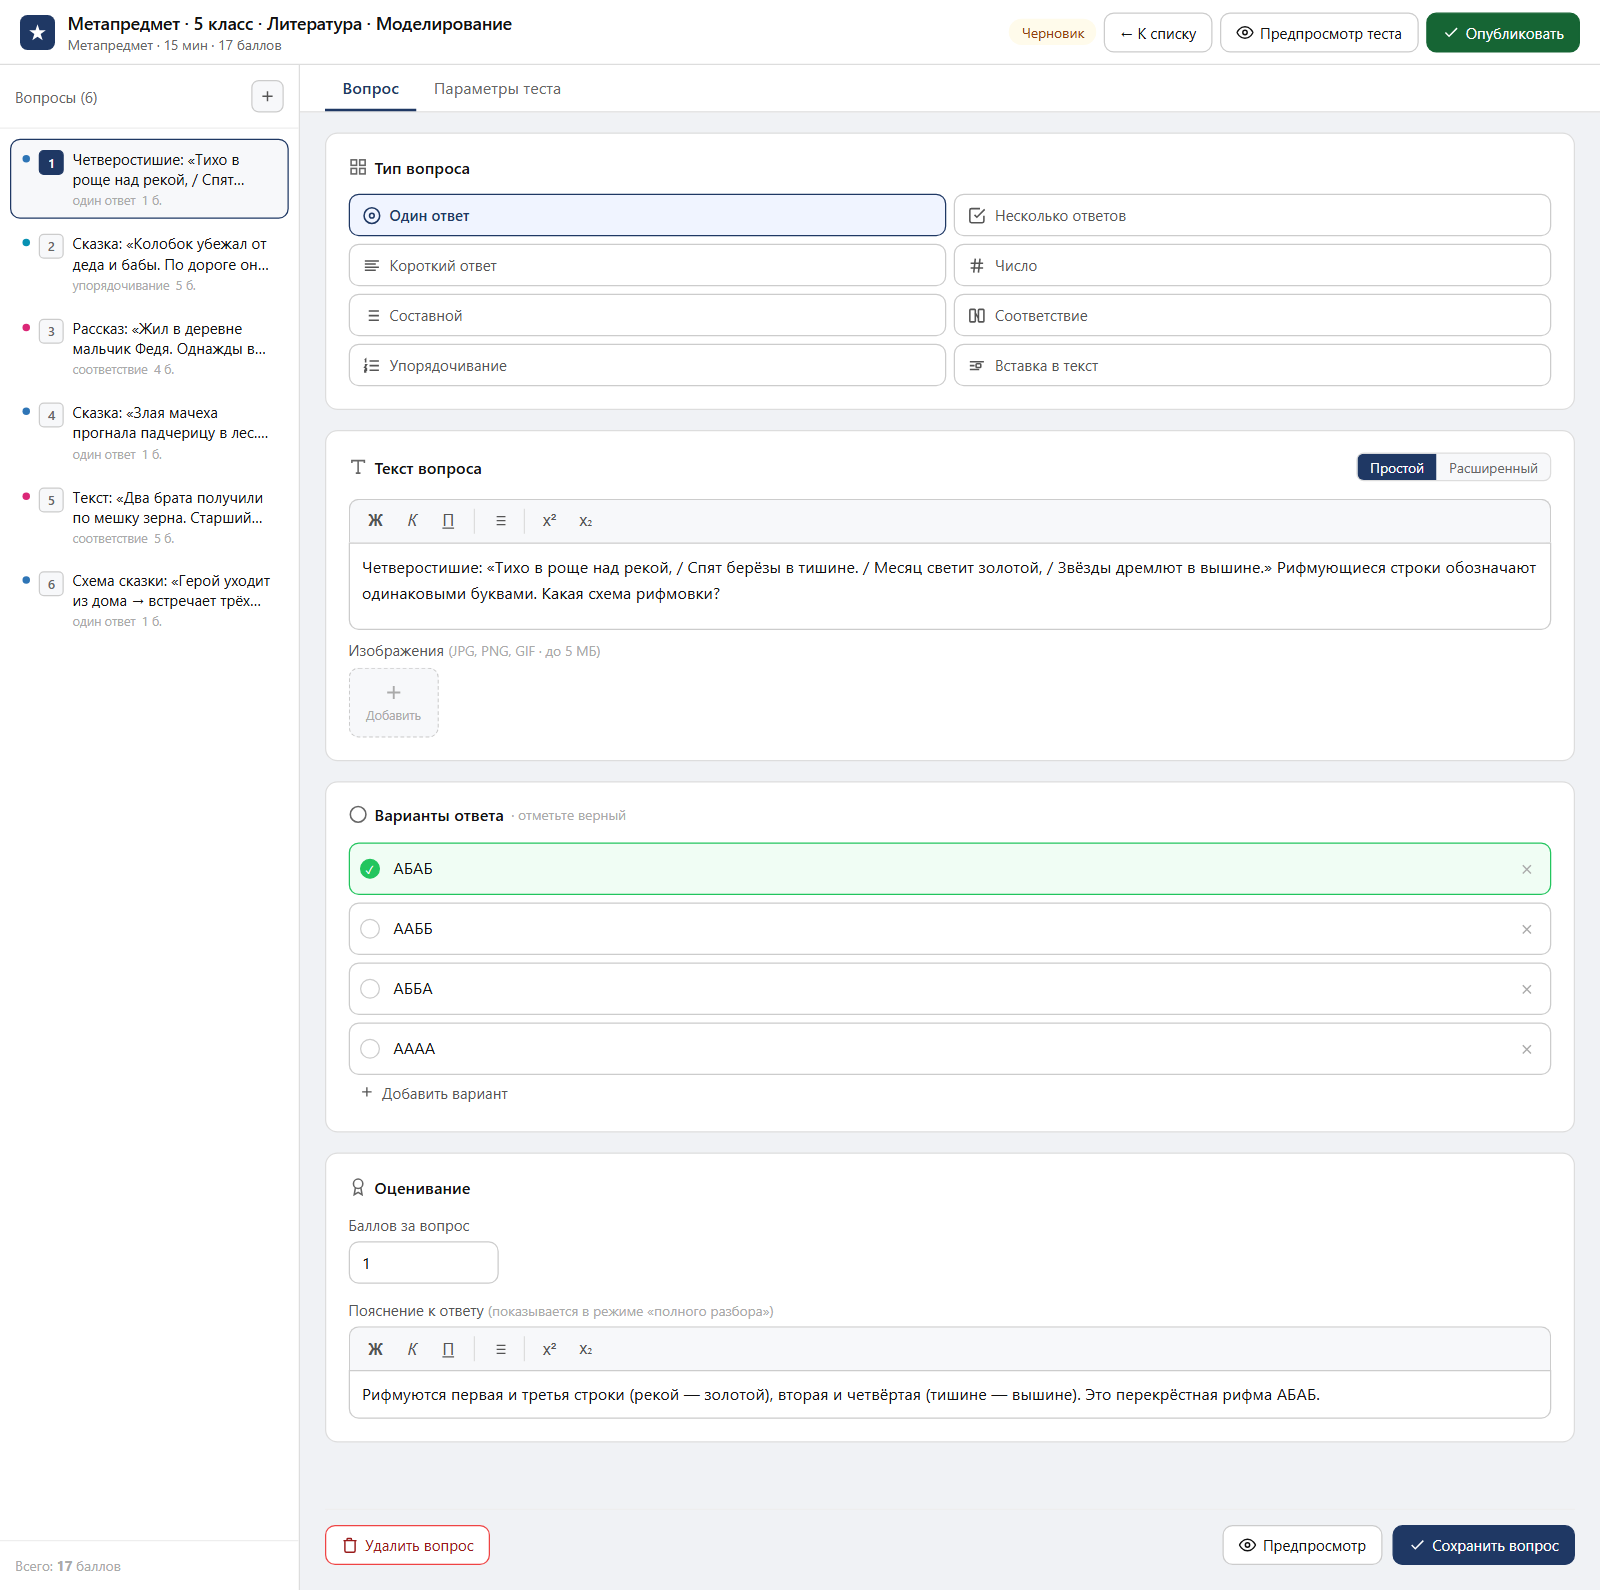Image resolution: width=1600 pixels, height=1590 pixels.
Task: Switch editor to Расширенный mode
Action: click(x=1493, y=468)
